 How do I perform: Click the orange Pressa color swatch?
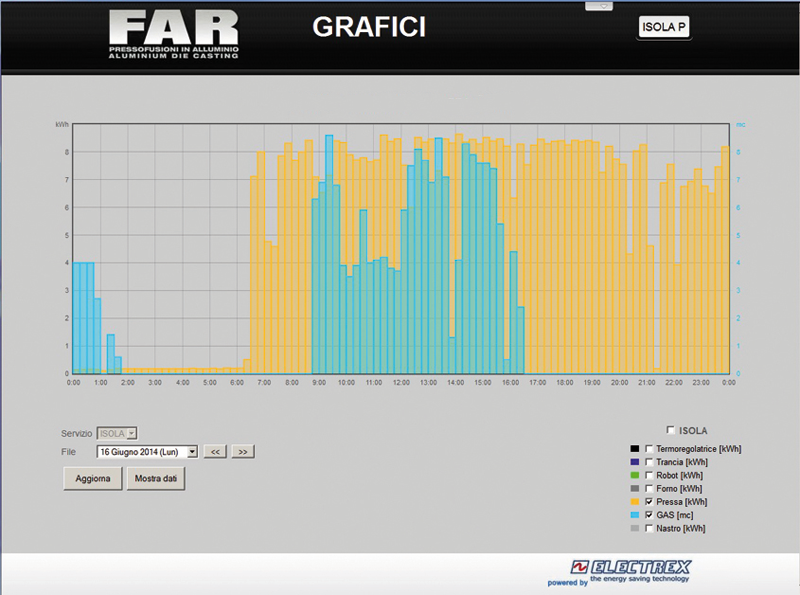coord(635,501)
